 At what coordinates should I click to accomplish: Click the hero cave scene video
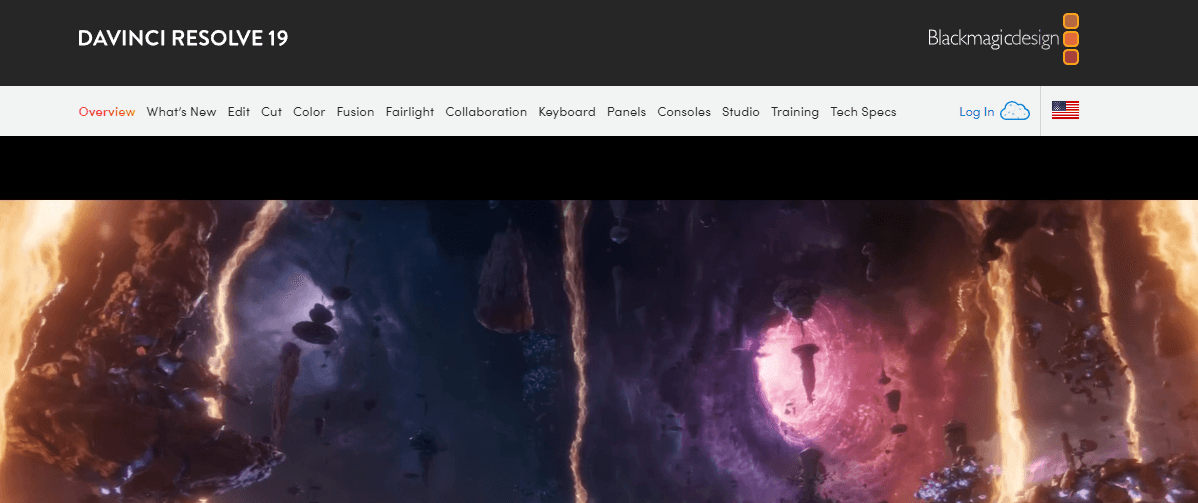tap(599, 352)
